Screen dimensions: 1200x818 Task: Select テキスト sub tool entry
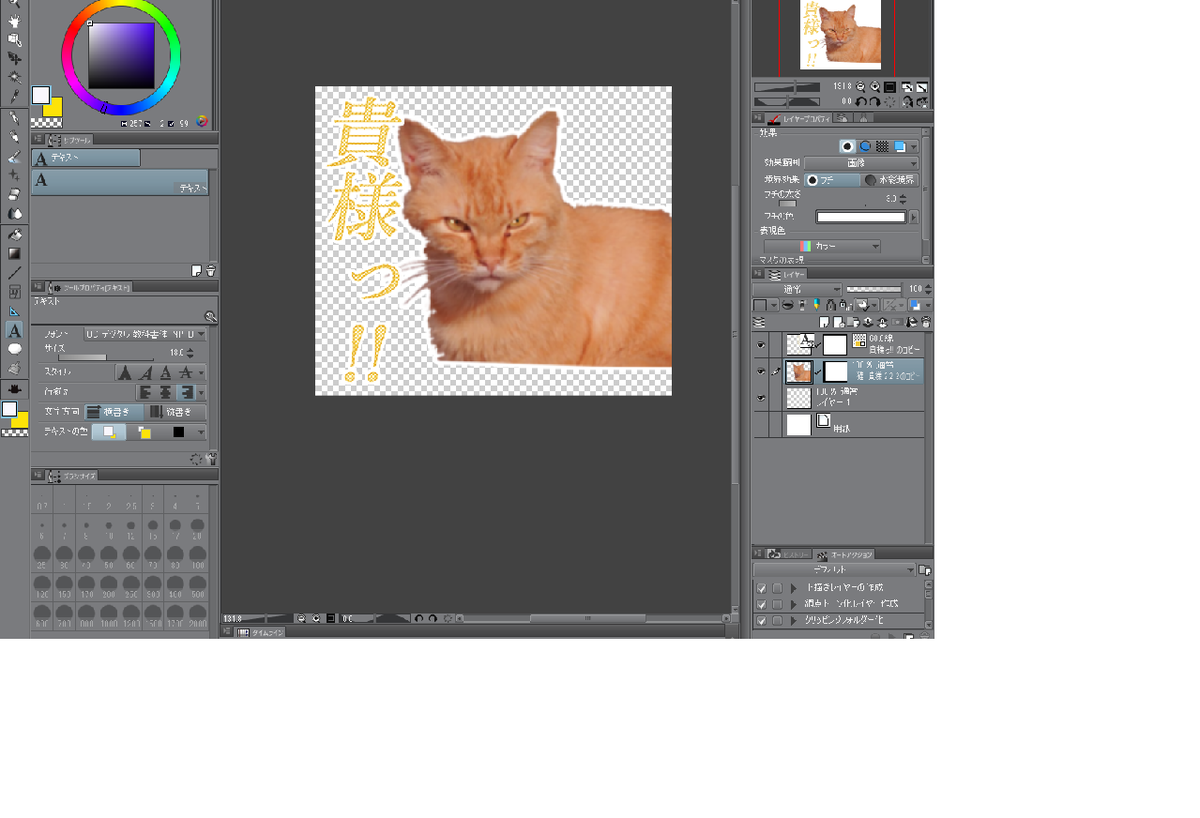[120, 181]
